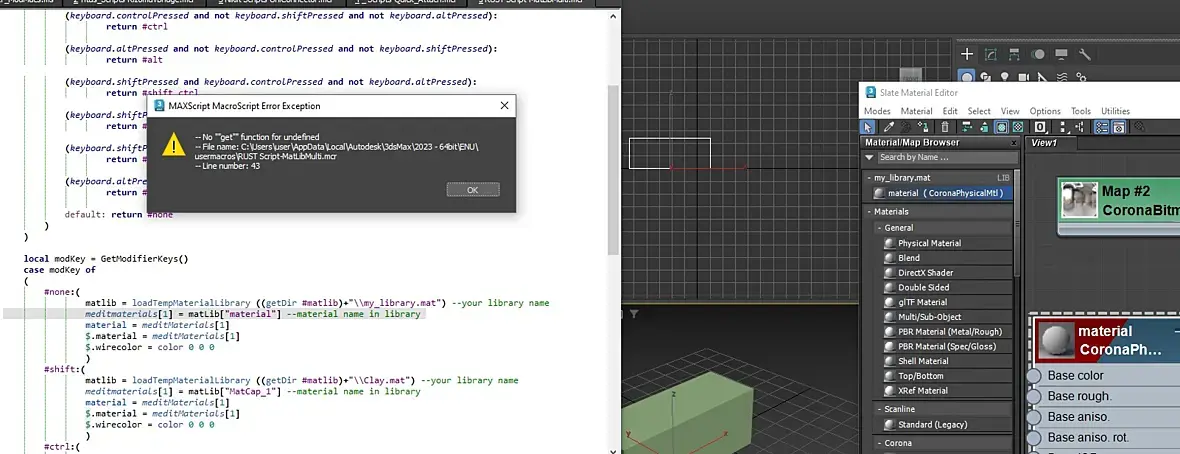The height and width of the screenshot is (454, 1180).
Task: Select Physical Material in browser
Action: coord(947,243)
